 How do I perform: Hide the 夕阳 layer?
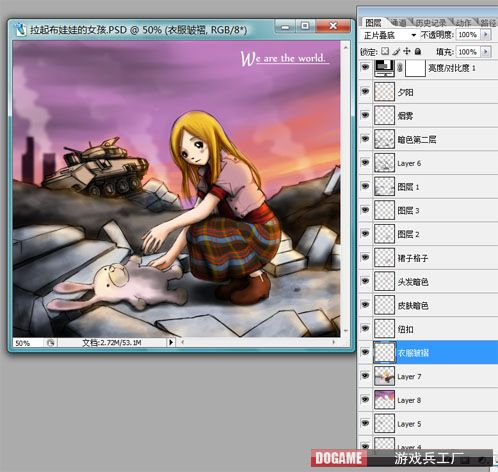pyautogui.click(x=365, y=91)
